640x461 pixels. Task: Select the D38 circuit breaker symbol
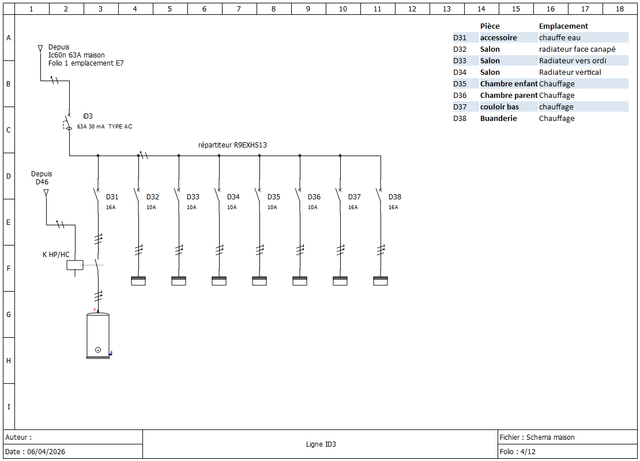click(x=380, y=196)
